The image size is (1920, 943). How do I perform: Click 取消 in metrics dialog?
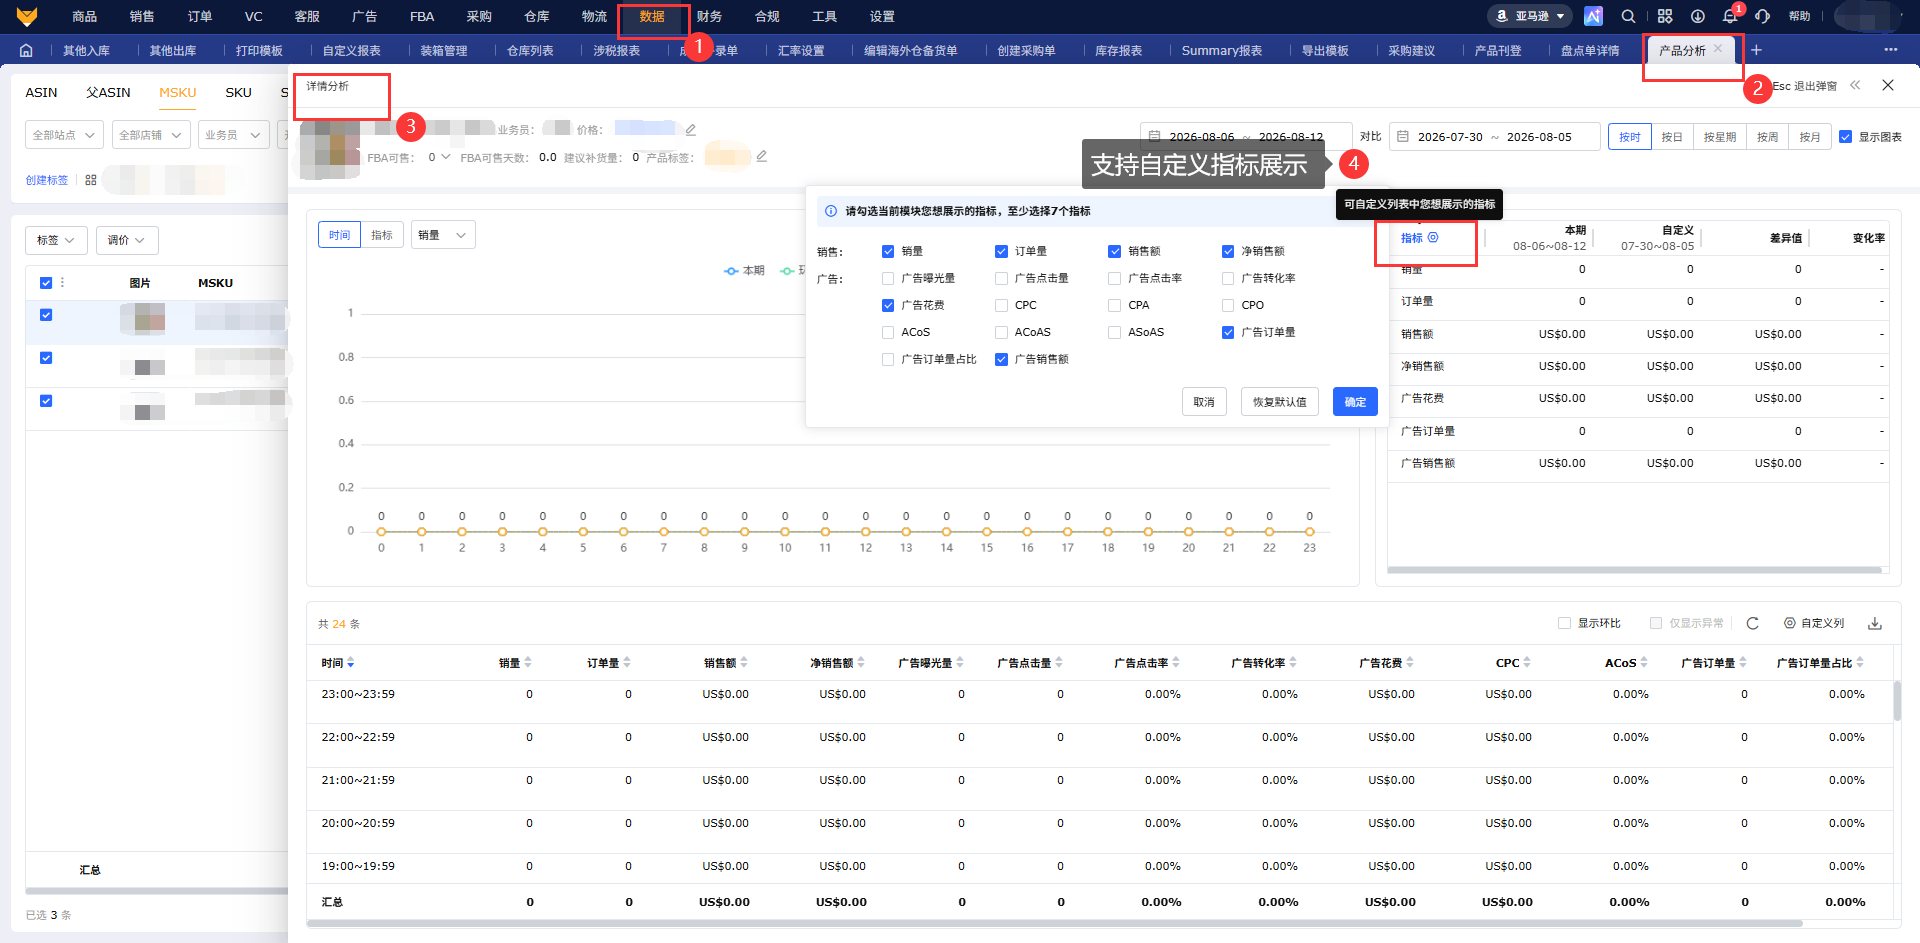tap(1204, 402)
